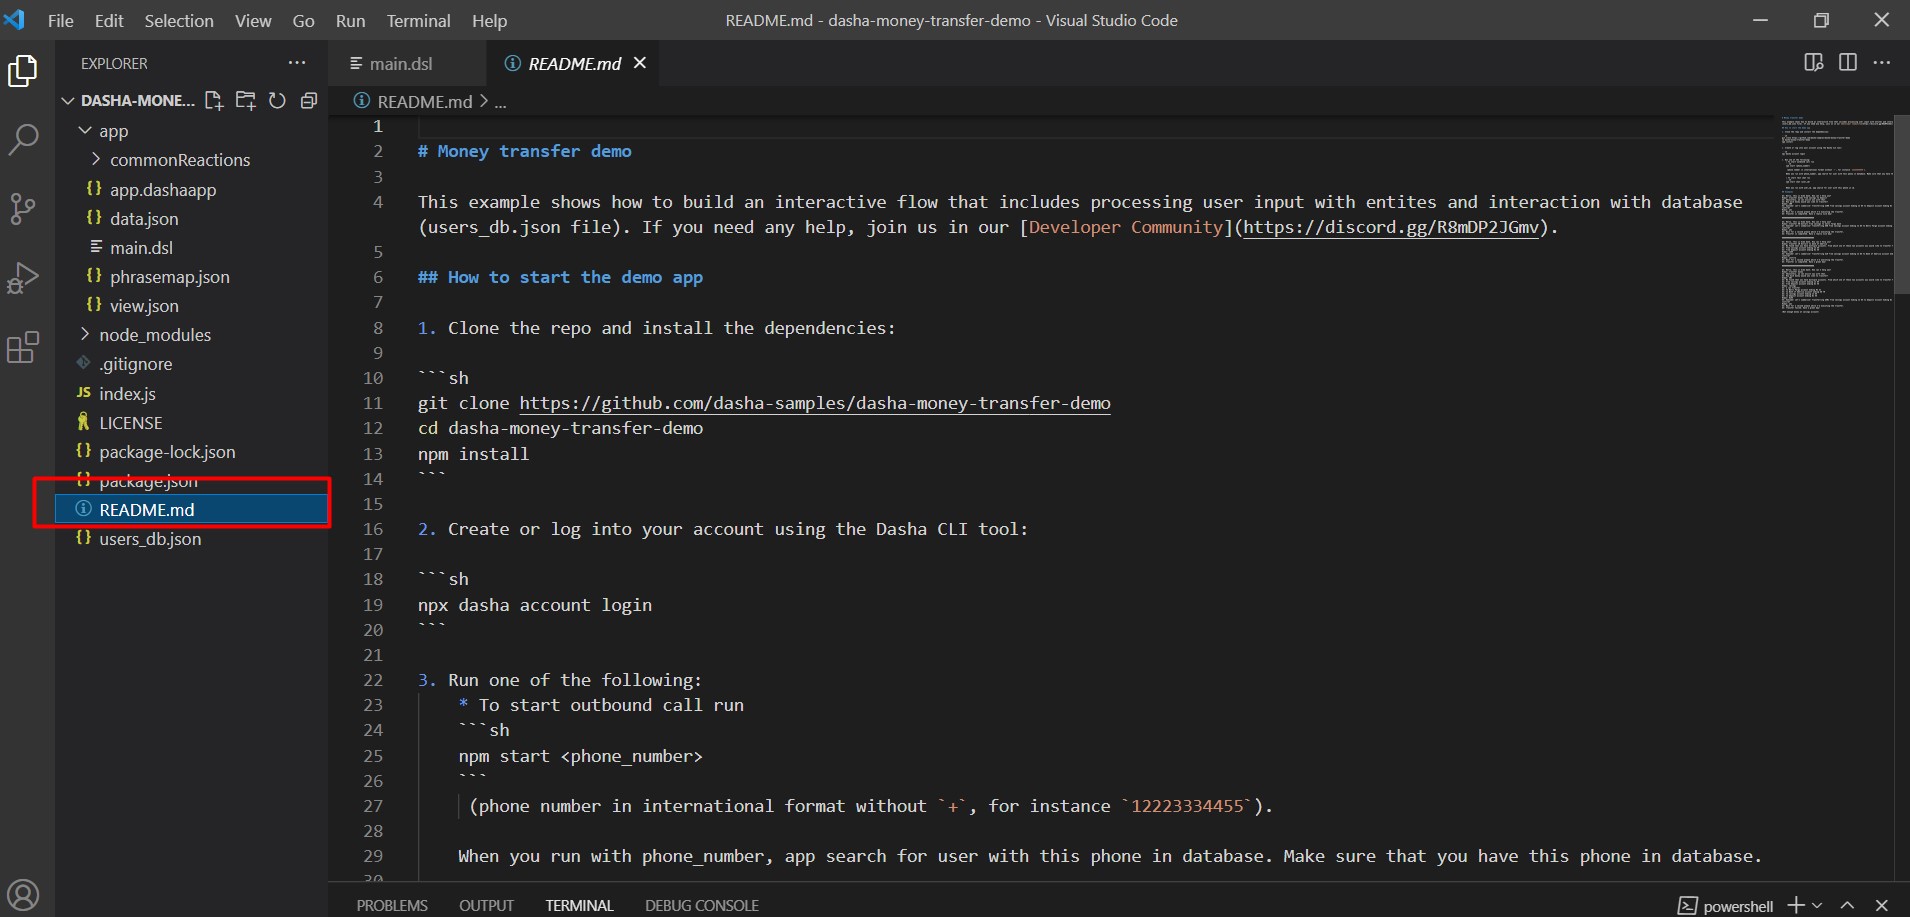Open the launch profile dropdown beside plus
Viewport: 1910px width, 917px height.
pyautogui.click(x=1817, y=905)
